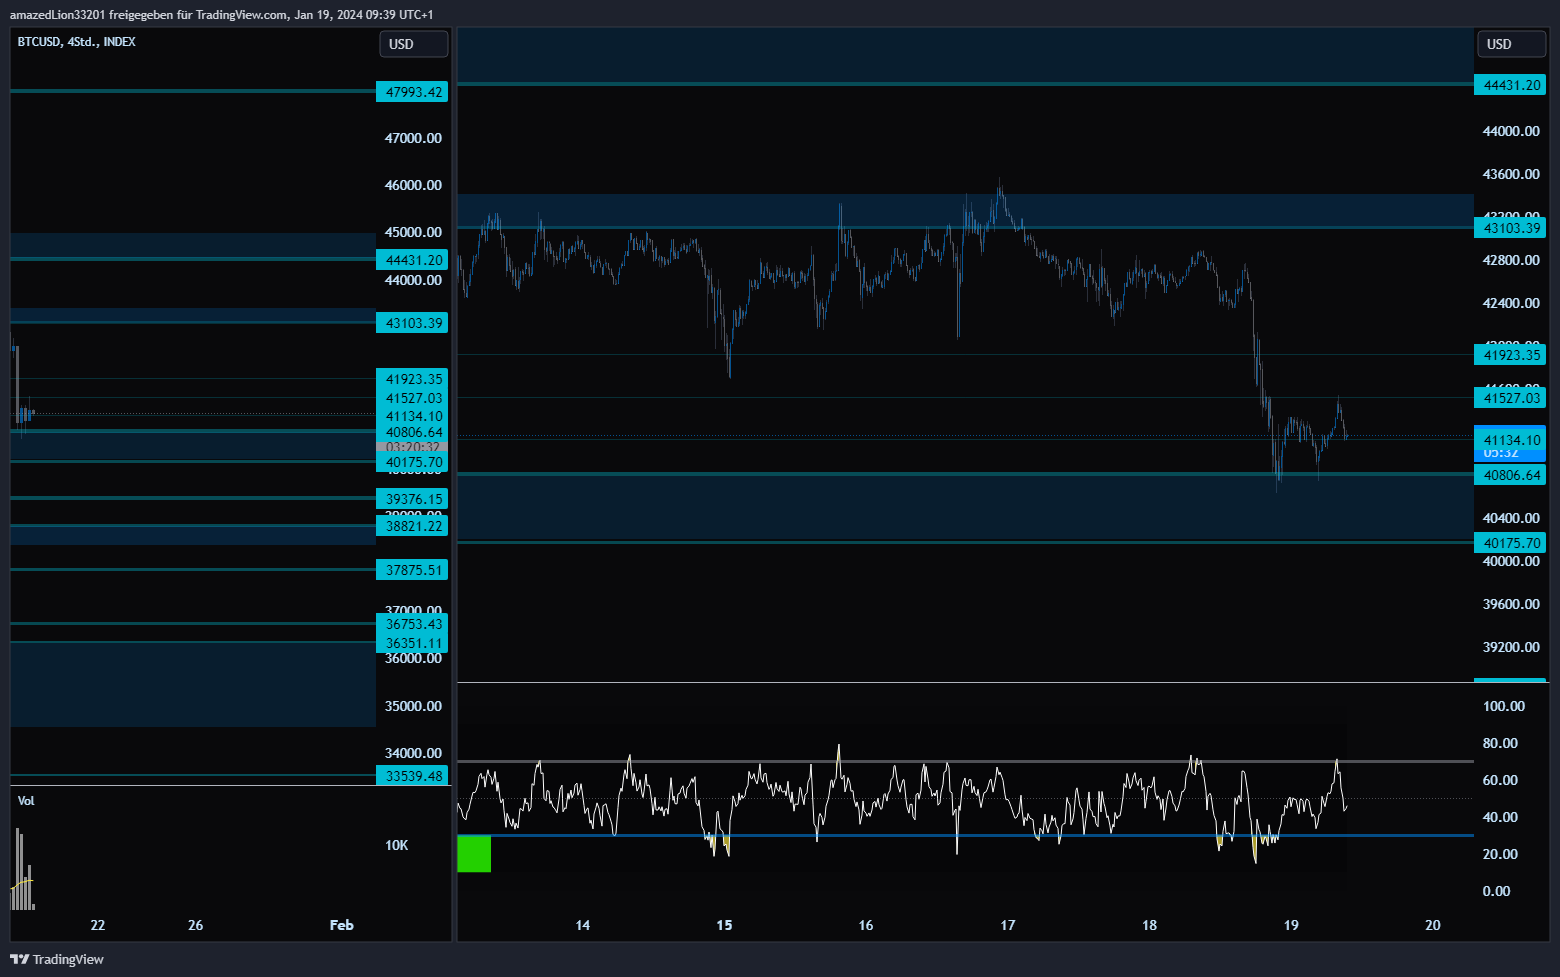Select the 43103.39 label in the right pane
The image size is (1560, 977).
click(x=1510, y=228)
